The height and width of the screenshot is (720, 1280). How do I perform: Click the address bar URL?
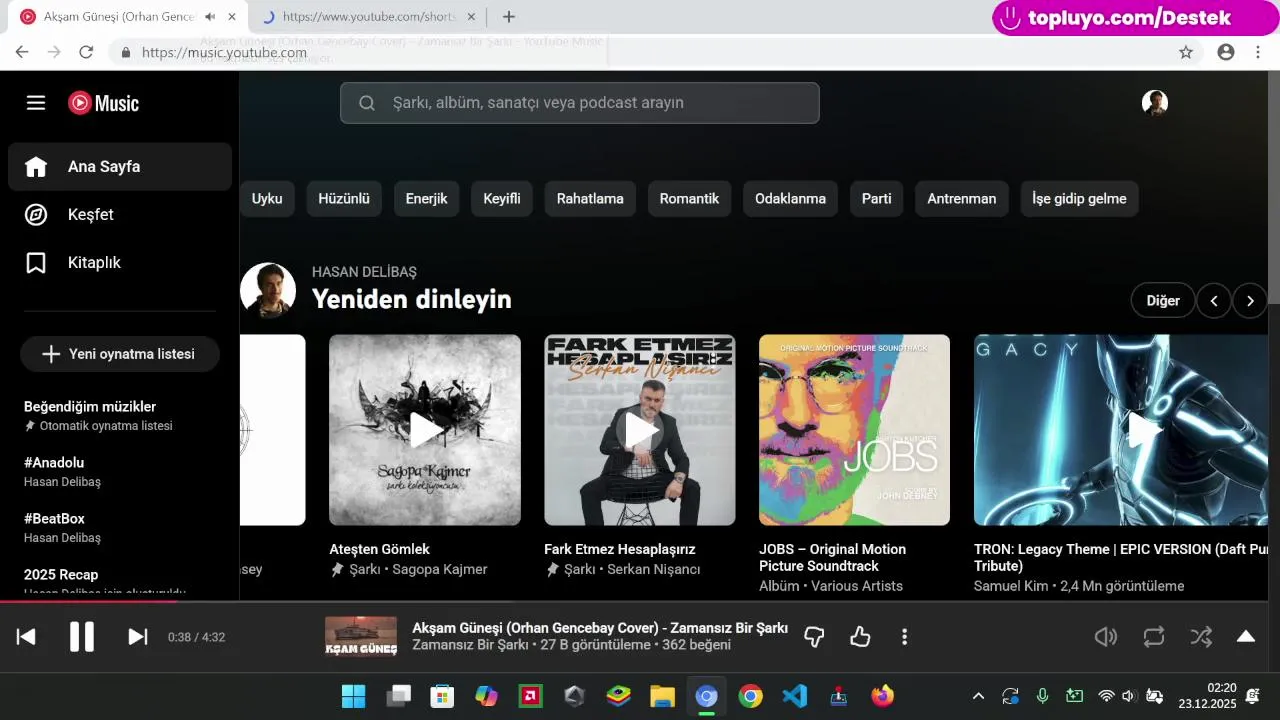point(224,52)
